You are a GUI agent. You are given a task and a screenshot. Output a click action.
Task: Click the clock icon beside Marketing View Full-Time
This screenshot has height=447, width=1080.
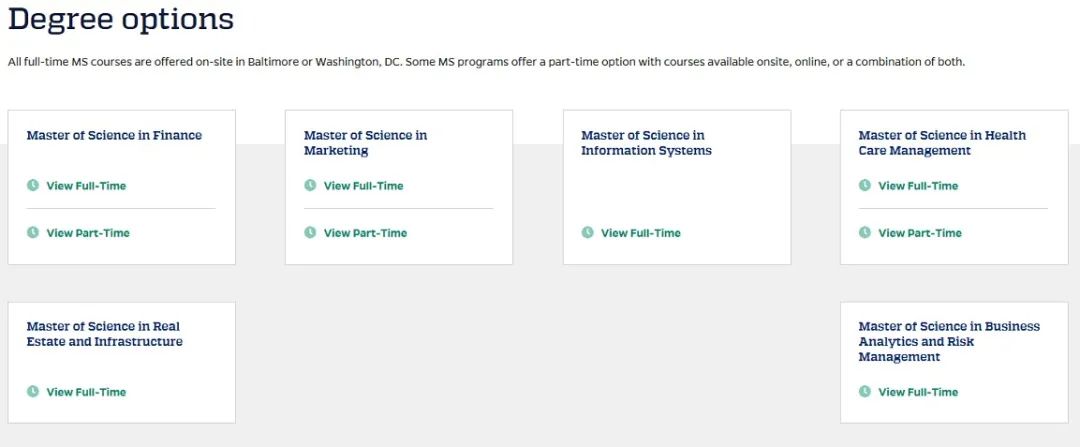(x=310, y=185)
